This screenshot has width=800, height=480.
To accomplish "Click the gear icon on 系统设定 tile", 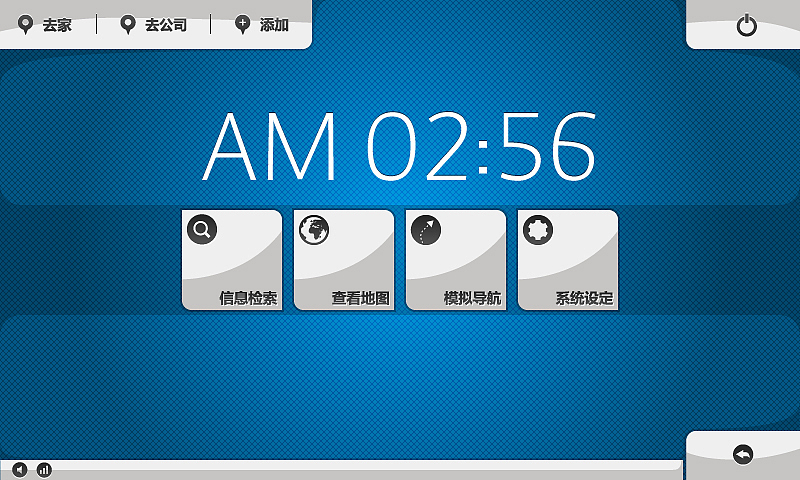I will 538,230.
